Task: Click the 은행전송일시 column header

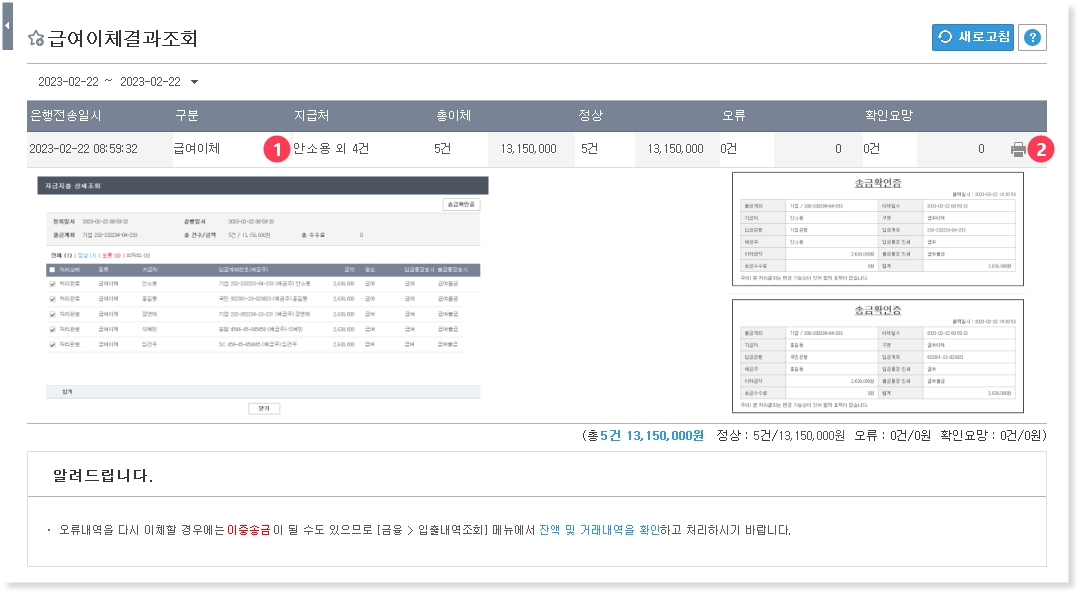Action: 67,116
